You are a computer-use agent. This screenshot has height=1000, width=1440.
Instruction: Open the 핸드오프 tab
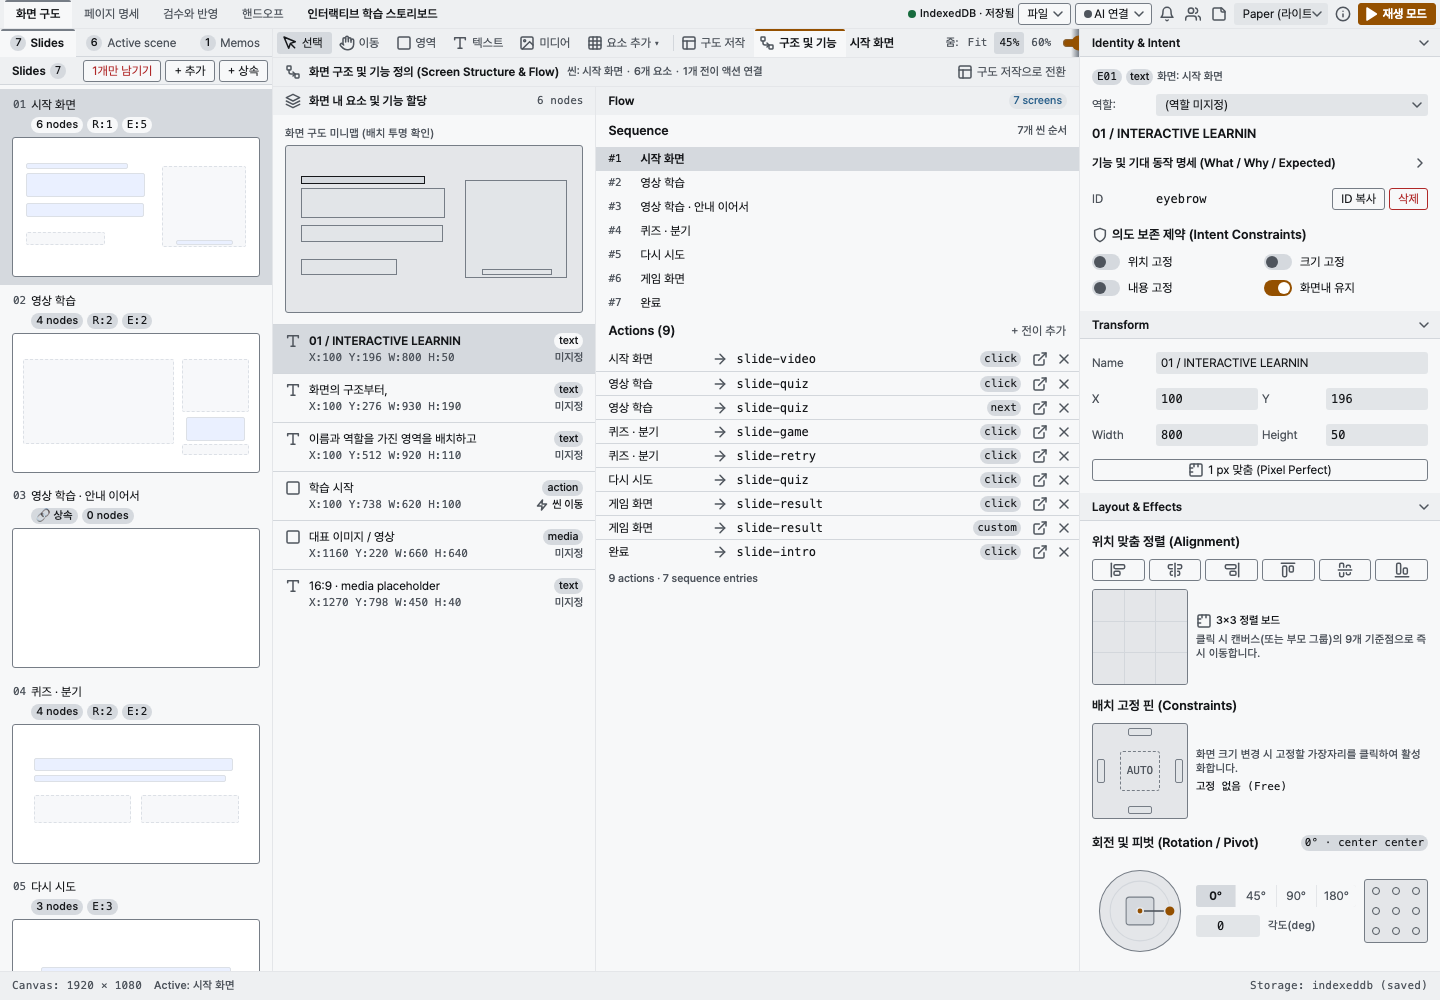(x=263, y=14)
